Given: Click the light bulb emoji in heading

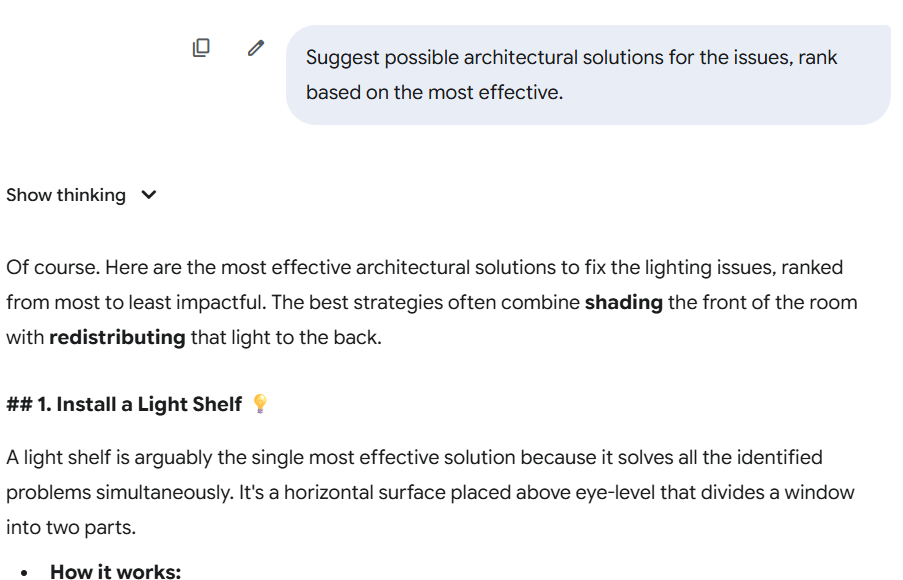Looking at the screenshot, I should (x=260, y=404).
